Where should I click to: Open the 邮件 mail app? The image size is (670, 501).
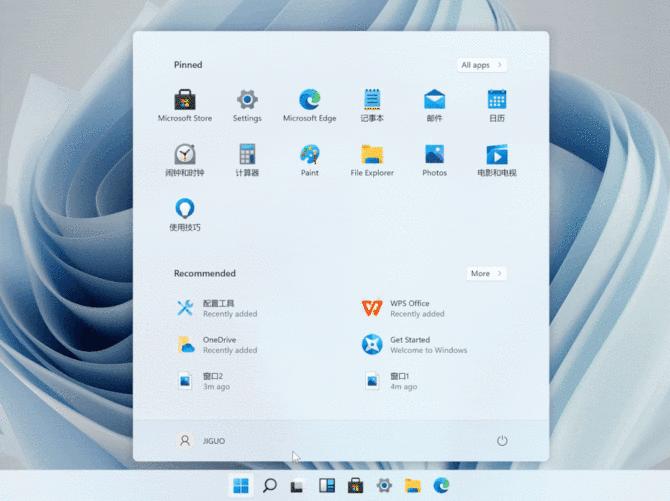pyautogui.click(x=434, y=106)
